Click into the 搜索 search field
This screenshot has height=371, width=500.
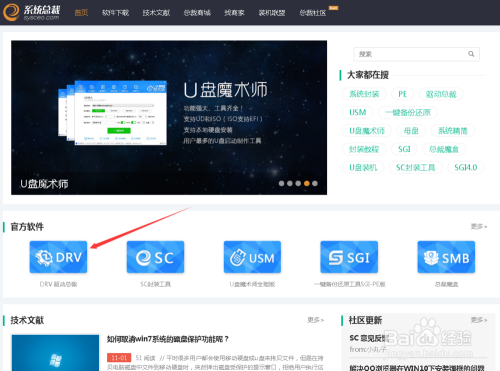click(416, 54)
